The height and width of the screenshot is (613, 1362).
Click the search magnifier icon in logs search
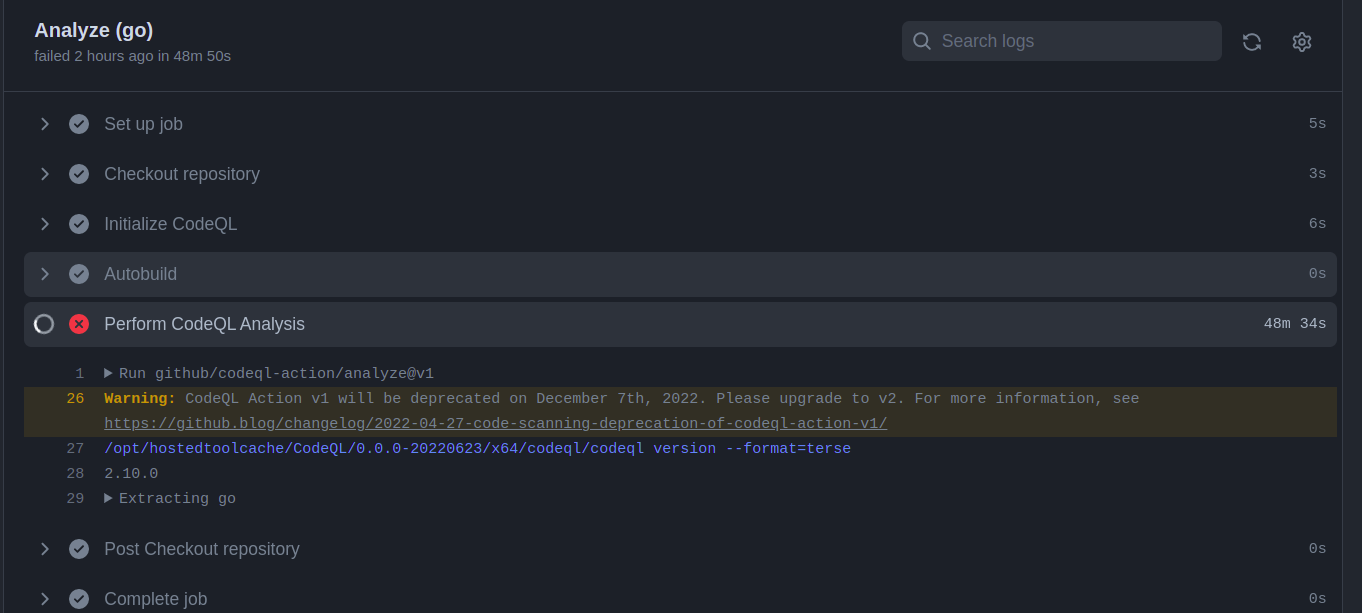coord(921,41)
